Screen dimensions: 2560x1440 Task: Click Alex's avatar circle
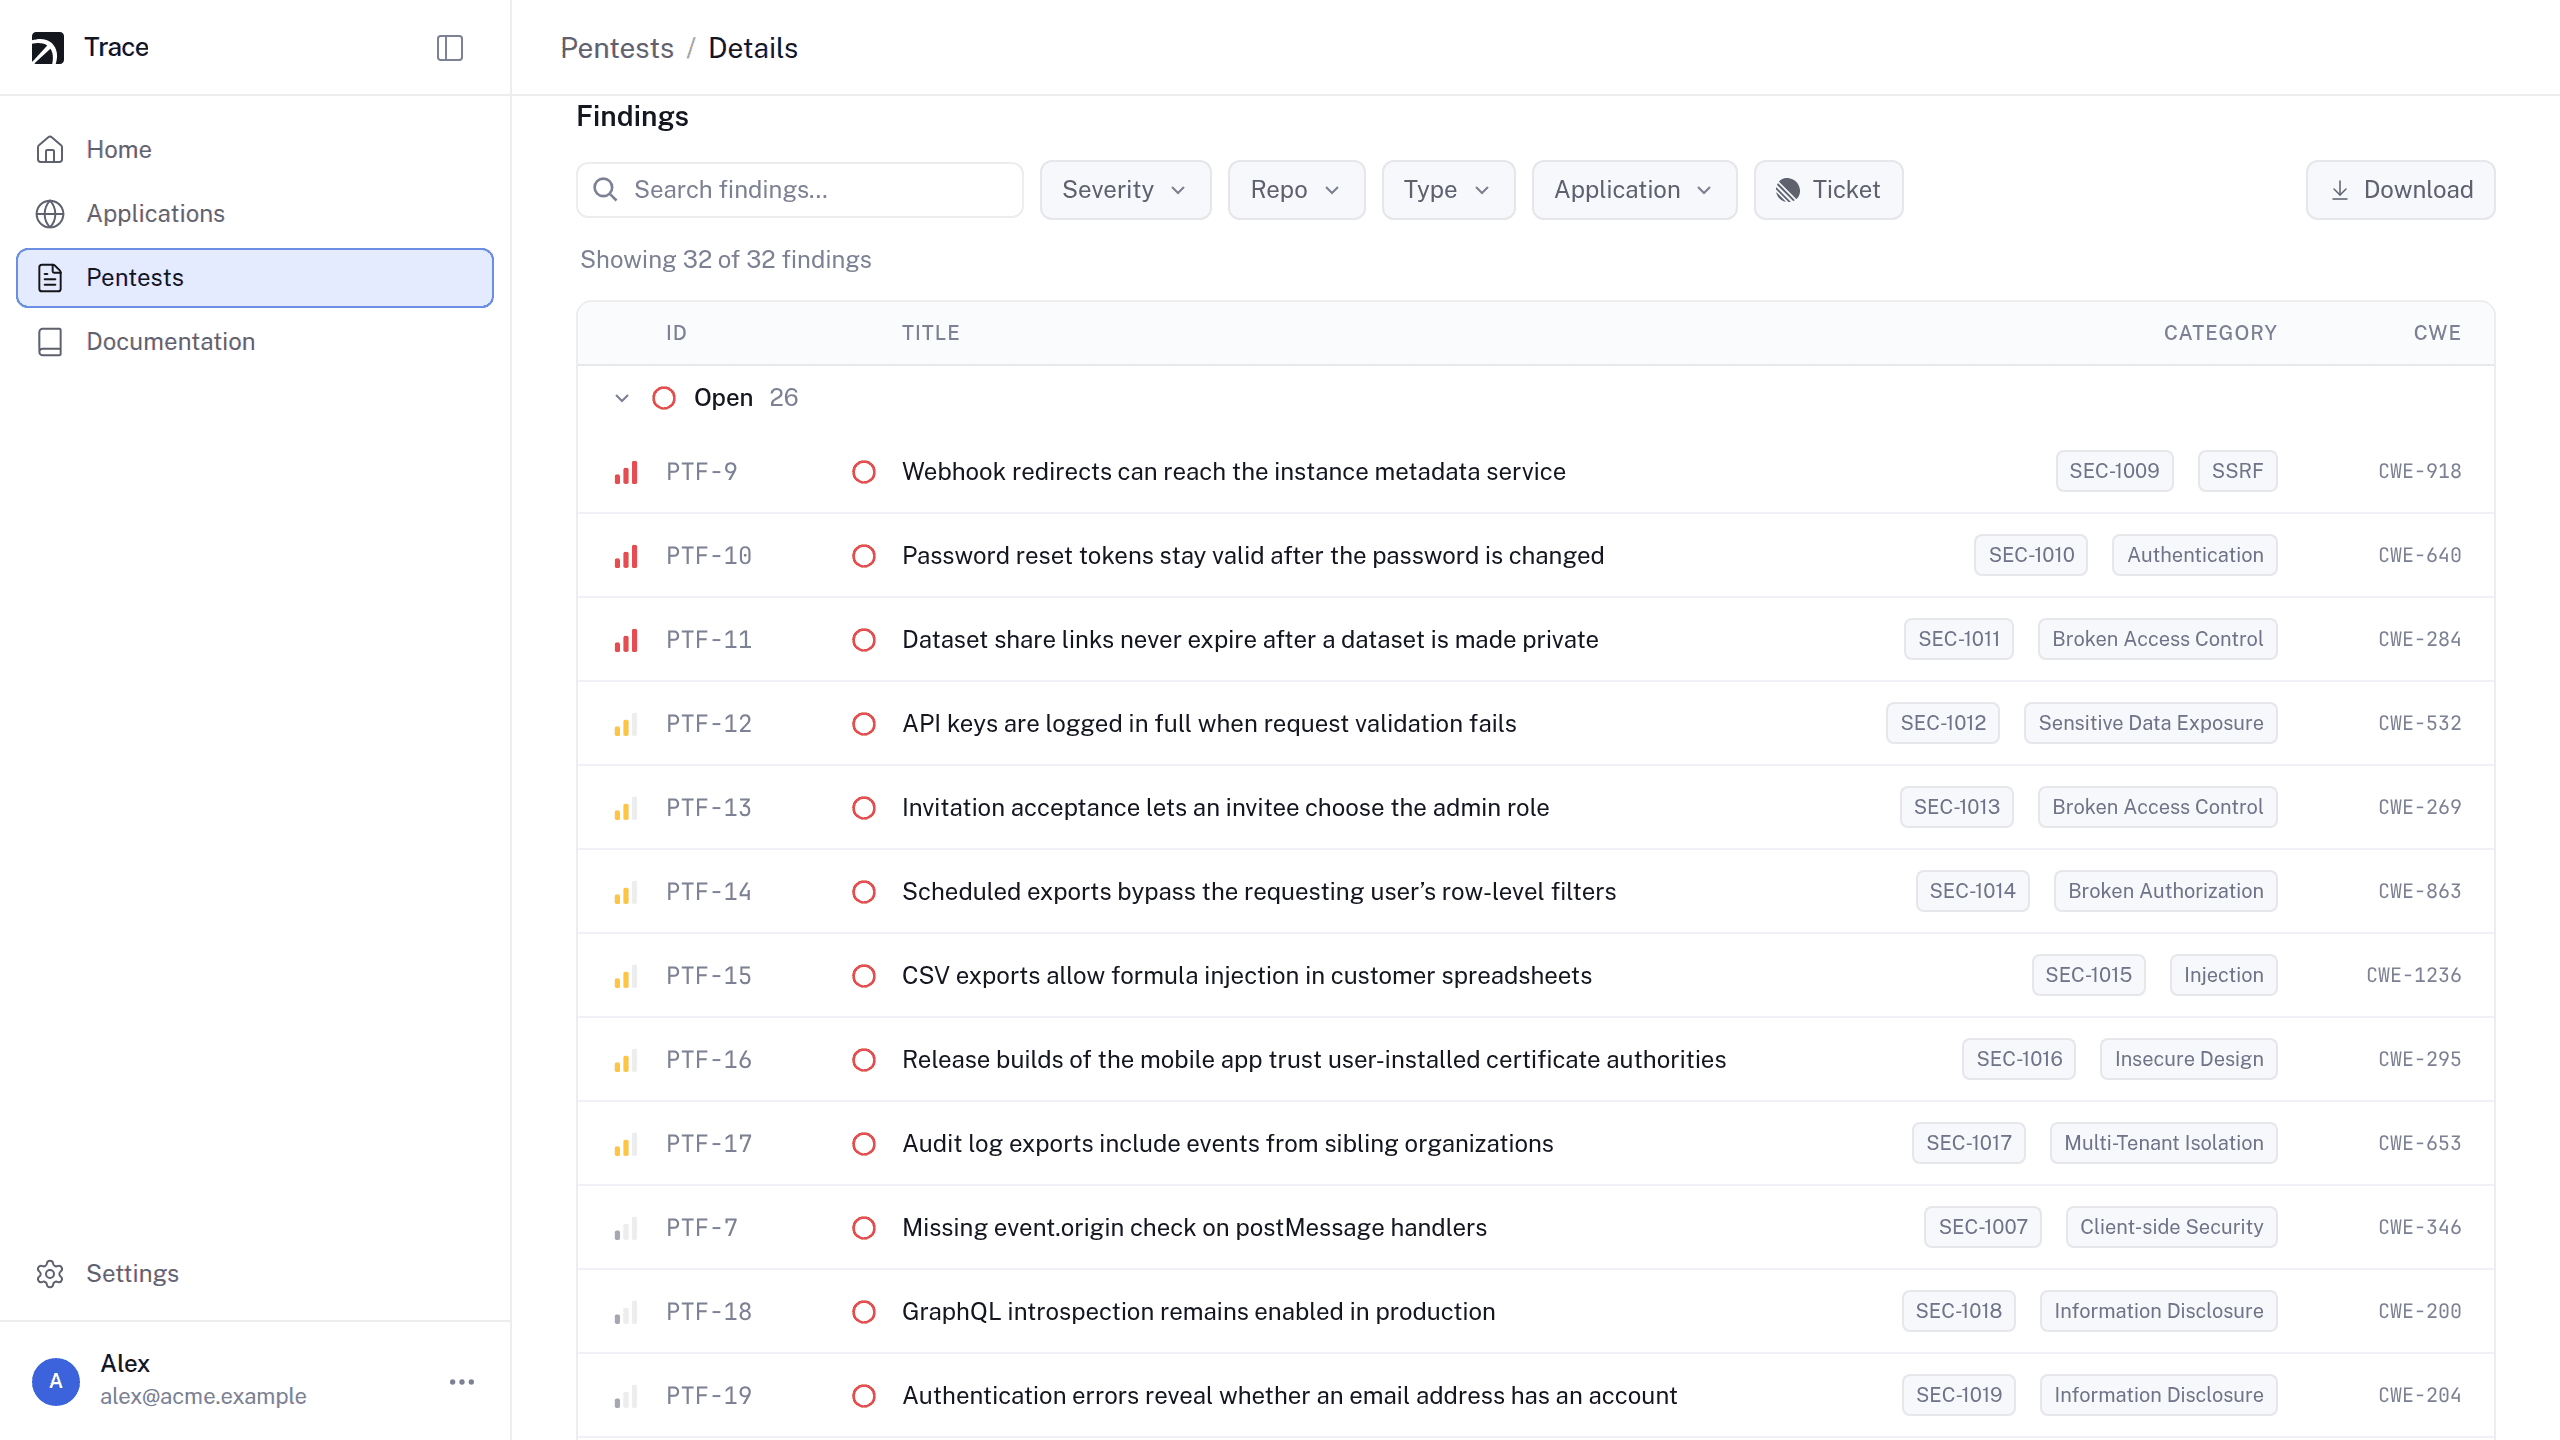pyautogui.click(x=56, y=1381)
